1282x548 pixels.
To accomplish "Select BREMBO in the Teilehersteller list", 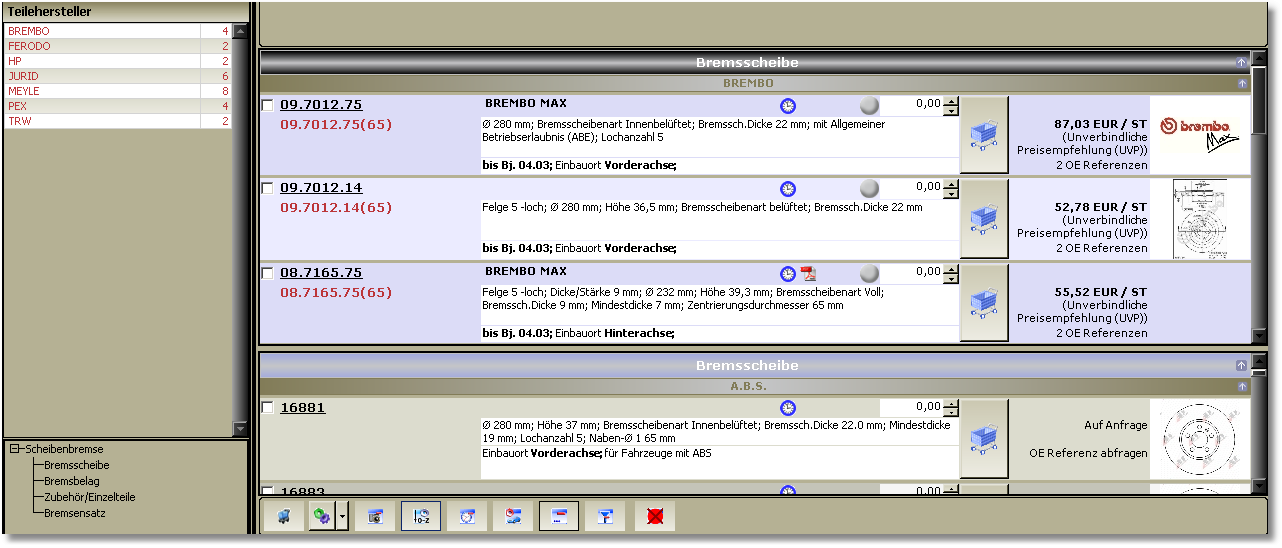I will pyautogui.click(x=117, y=31).
